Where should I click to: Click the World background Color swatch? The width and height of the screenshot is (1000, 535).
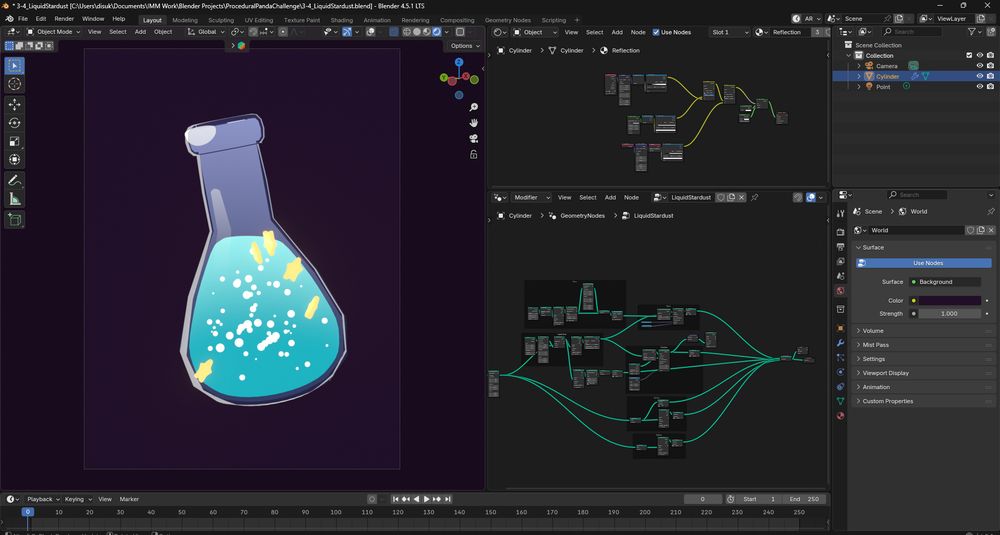(x=949, y=300)
